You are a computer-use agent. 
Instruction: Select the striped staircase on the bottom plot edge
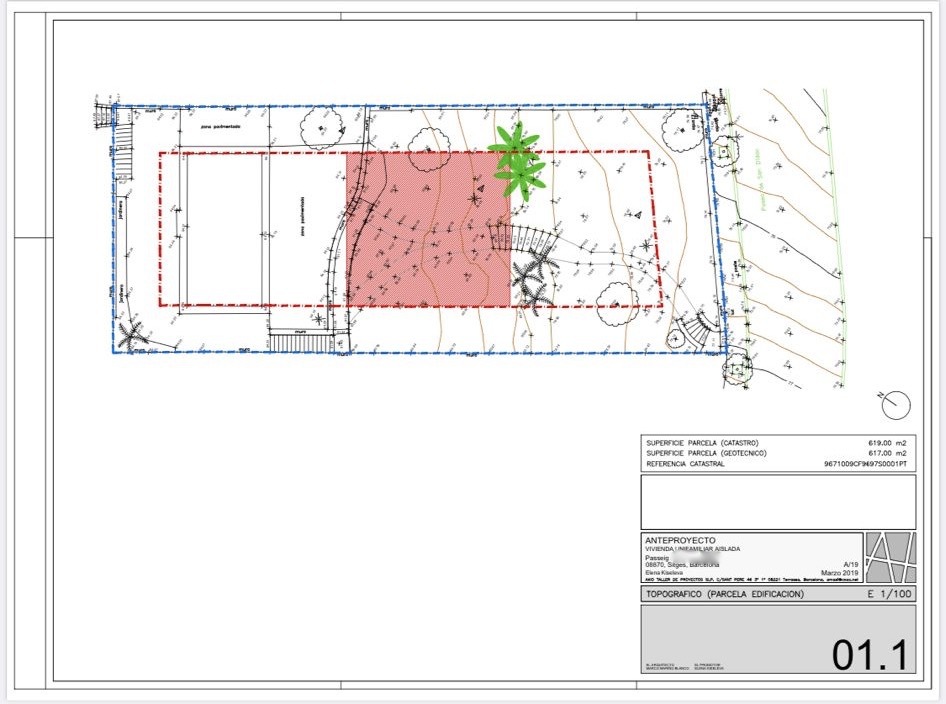(300, 343)
